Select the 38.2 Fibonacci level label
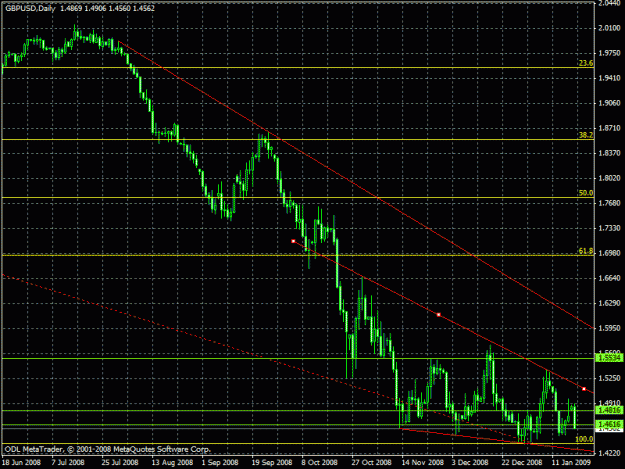Image resolution: width=625 pixels, height=469 pixels. click(586, 135)
